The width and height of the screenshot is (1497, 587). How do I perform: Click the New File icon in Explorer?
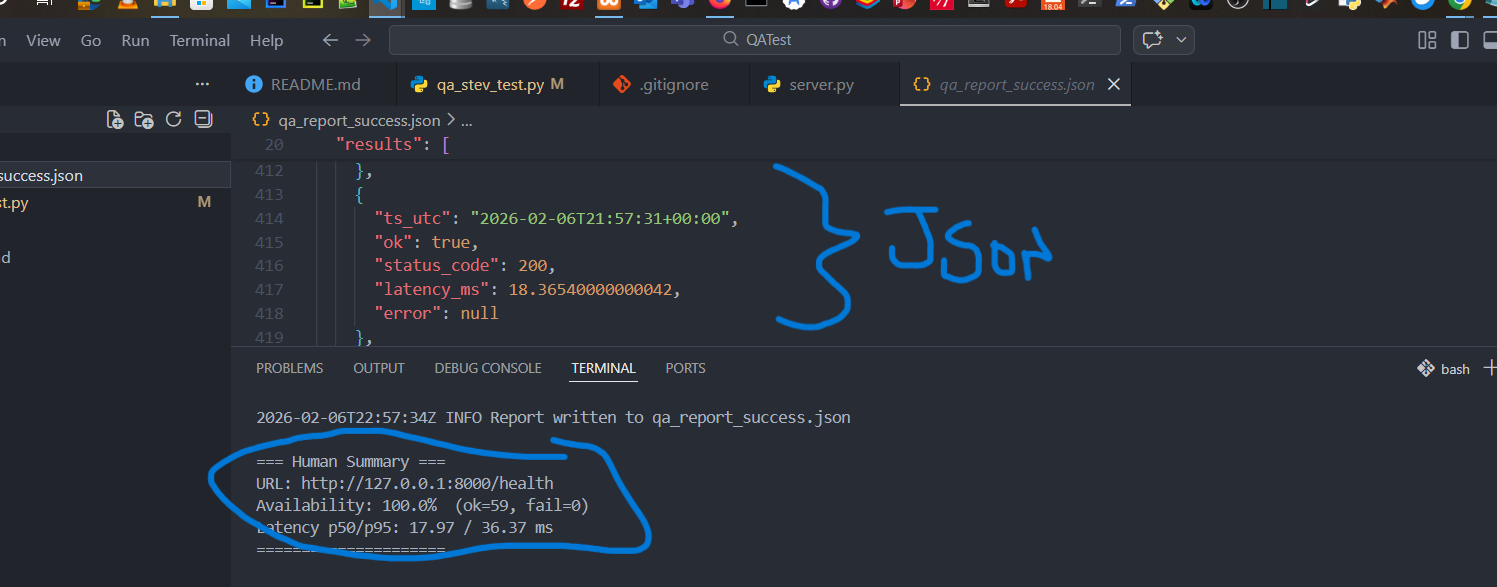point(115,120)
